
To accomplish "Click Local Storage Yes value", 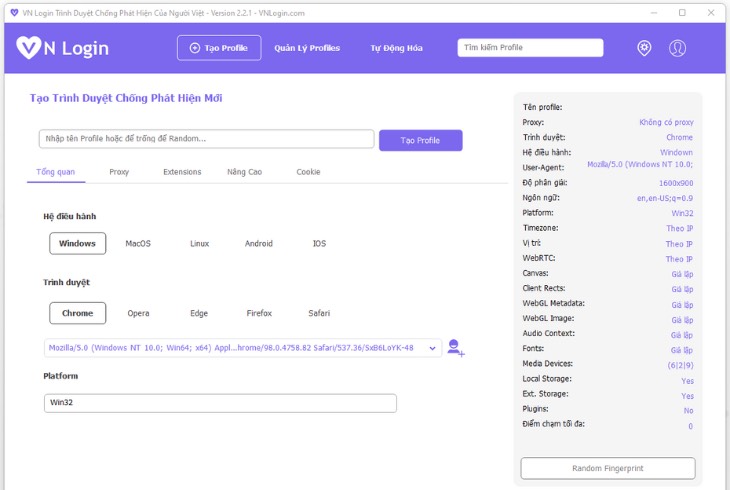I will (x=687, y=381).
